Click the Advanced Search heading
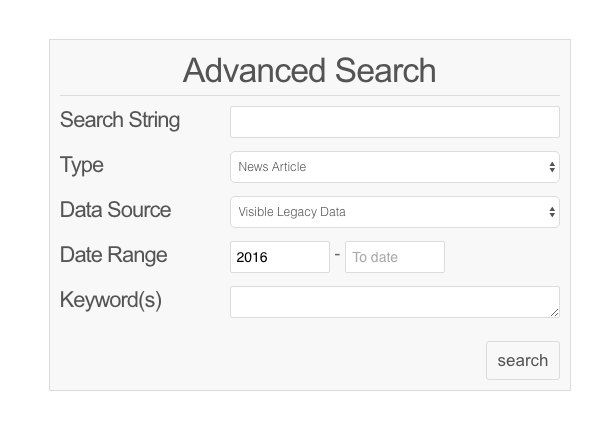This screenshot has width=613, height=431. point(309,71)
